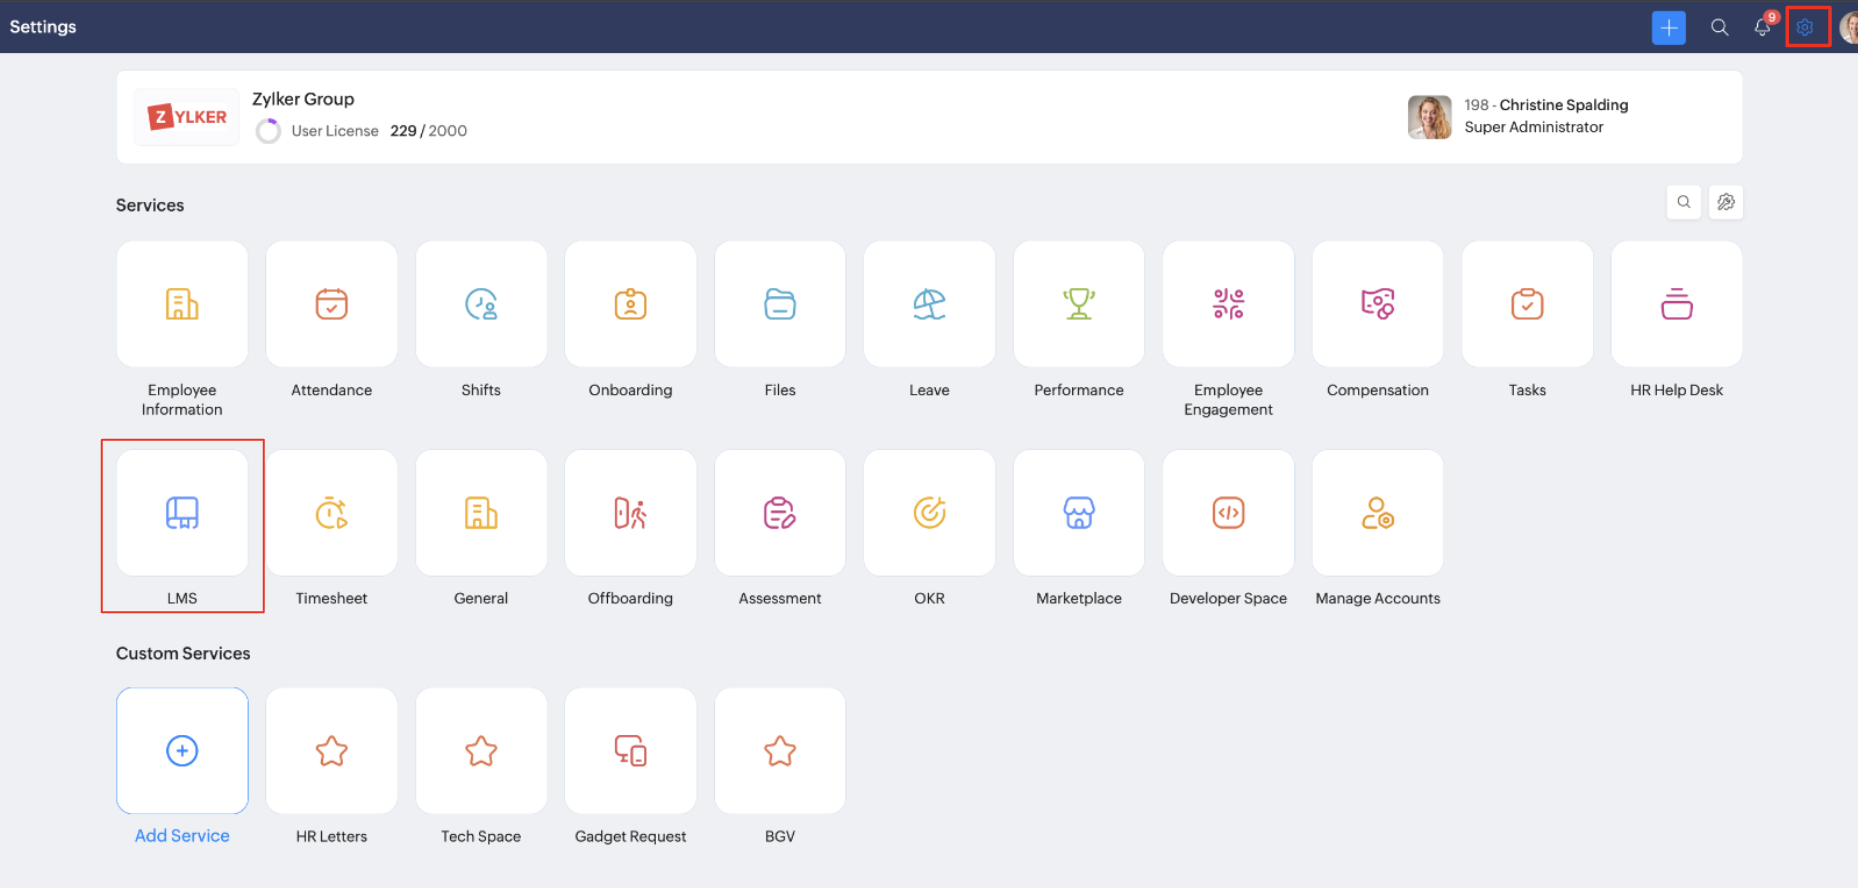
Task: Open Employee Engagement service
Action: pos(1229,304)
